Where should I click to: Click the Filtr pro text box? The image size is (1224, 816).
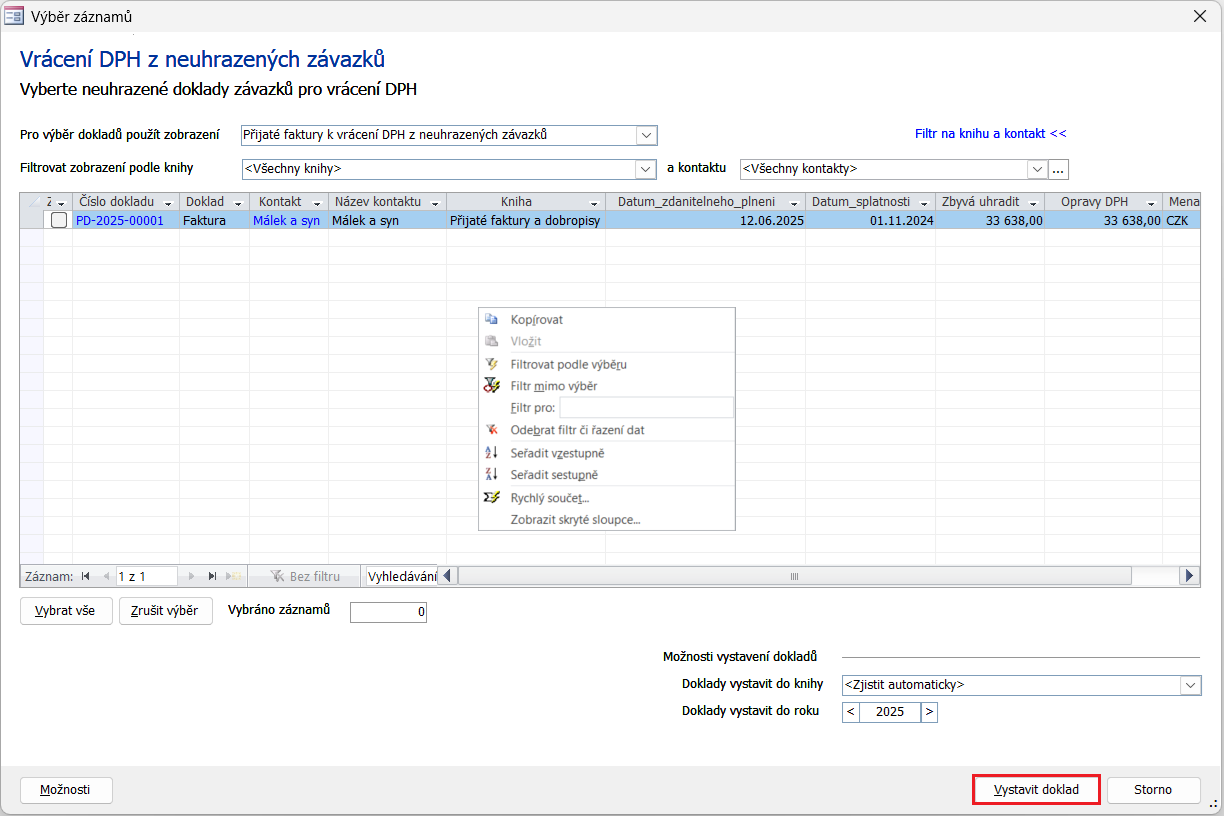(646, 408)
